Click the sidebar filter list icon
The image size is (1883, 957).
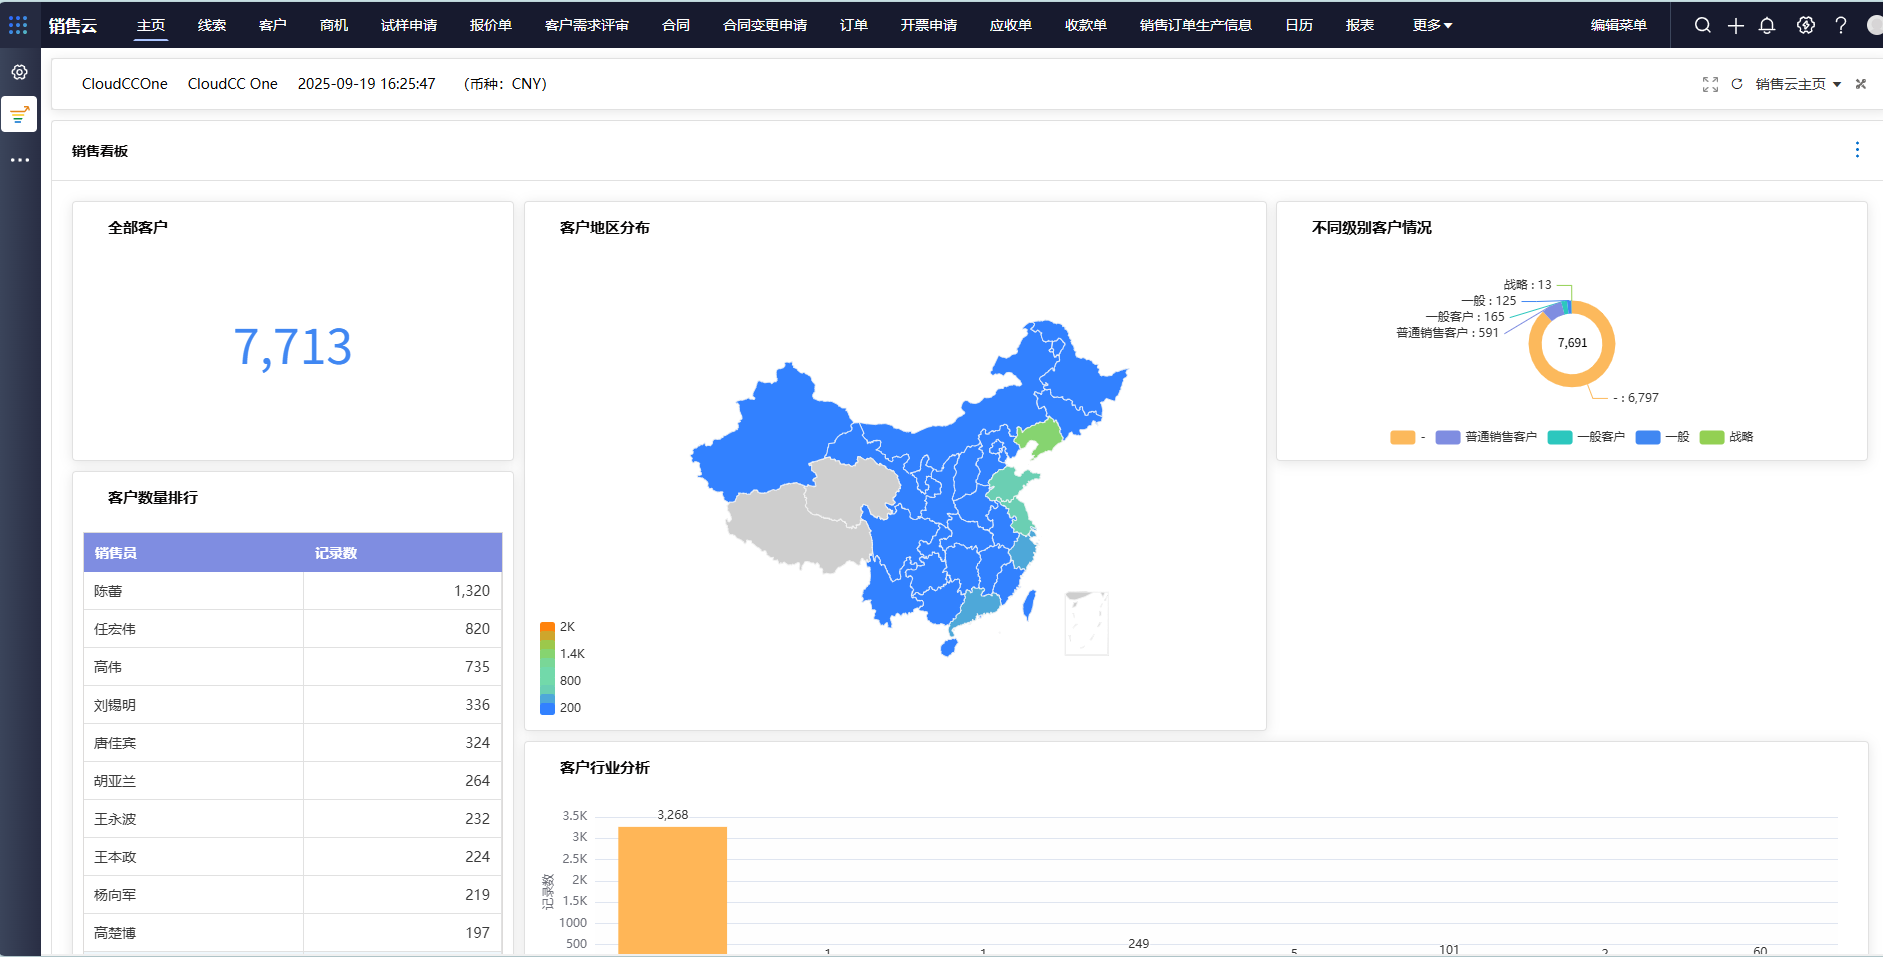click(19, 115)
